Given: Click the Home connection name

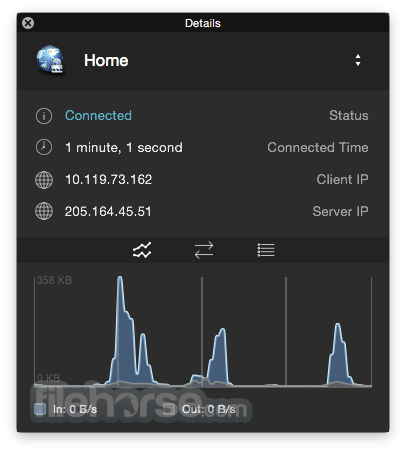Looking at the screenshot, I should (106, 61).
